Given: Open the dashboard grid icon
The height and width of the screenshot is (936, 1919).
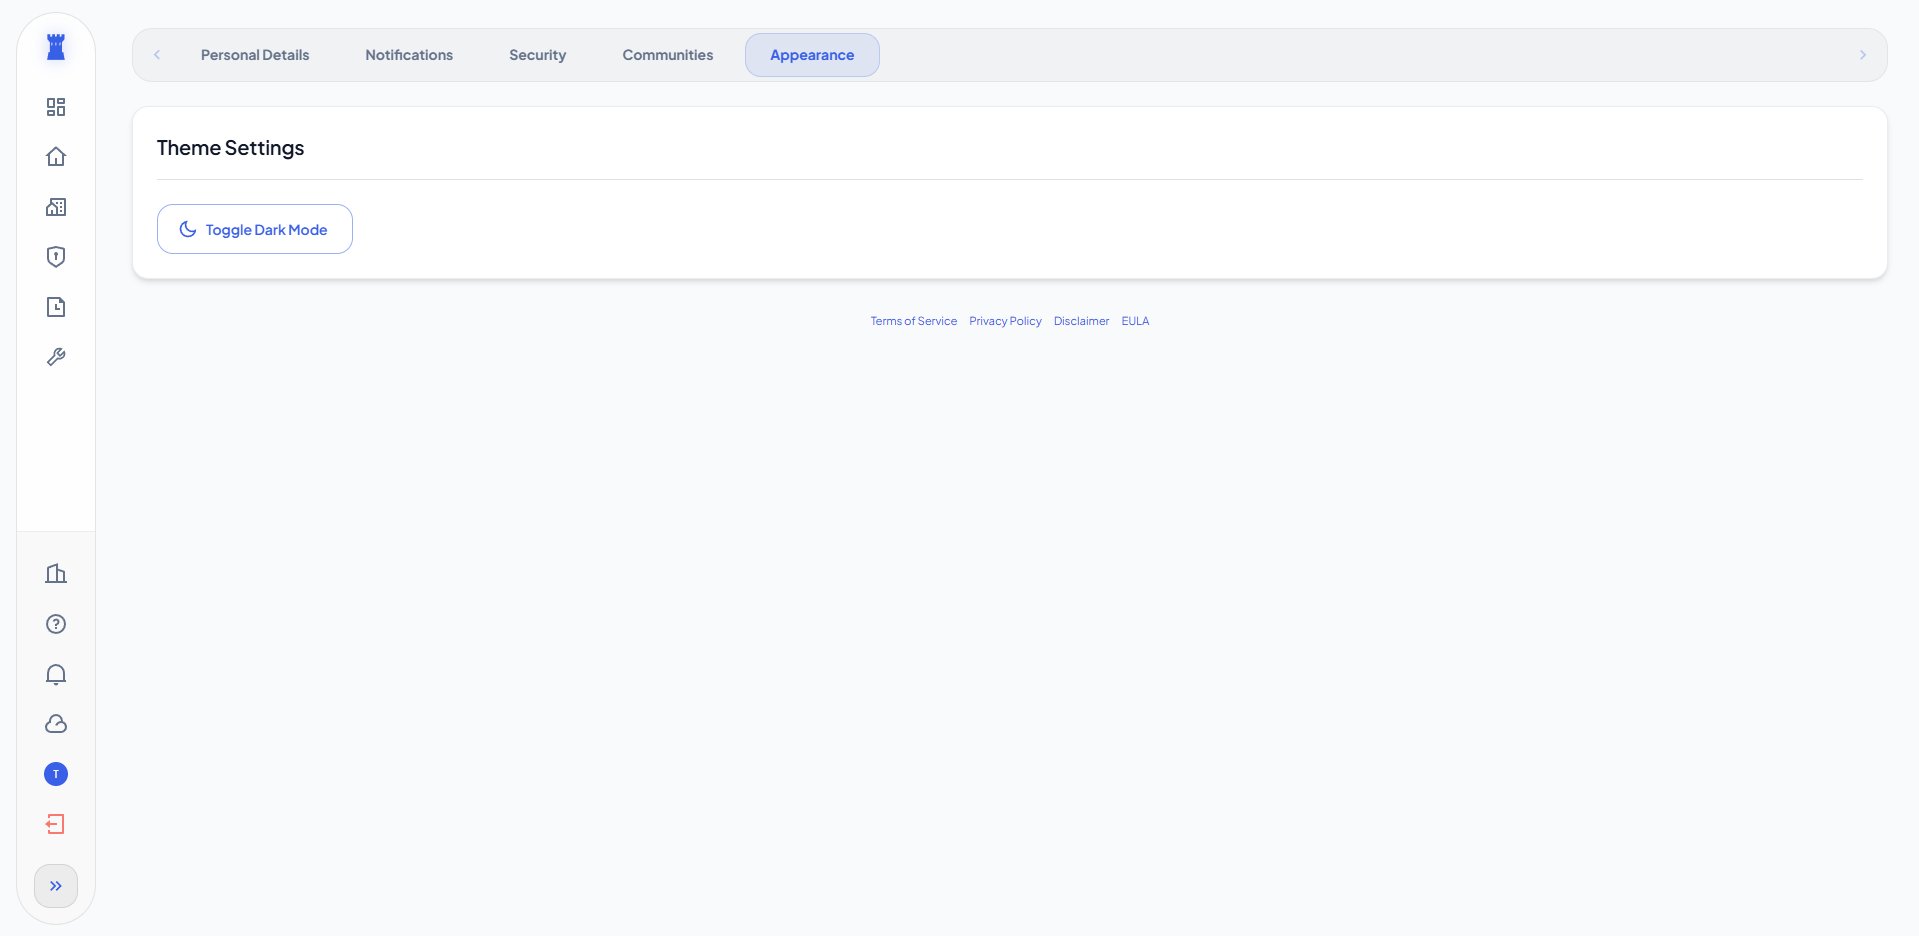Looking at the screenshot, I should click(56, 107).
